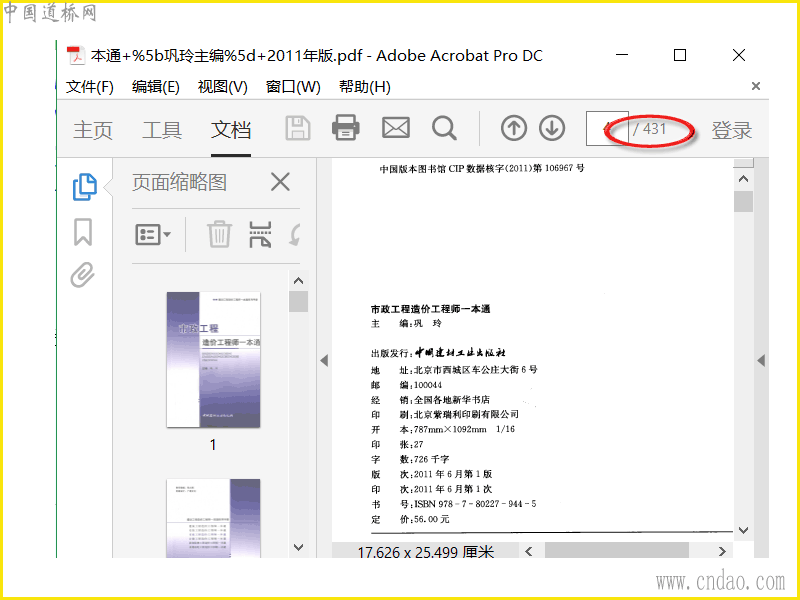Open the 窗口(W) menu
Screen dimensions: 800x600
(293, 87)
